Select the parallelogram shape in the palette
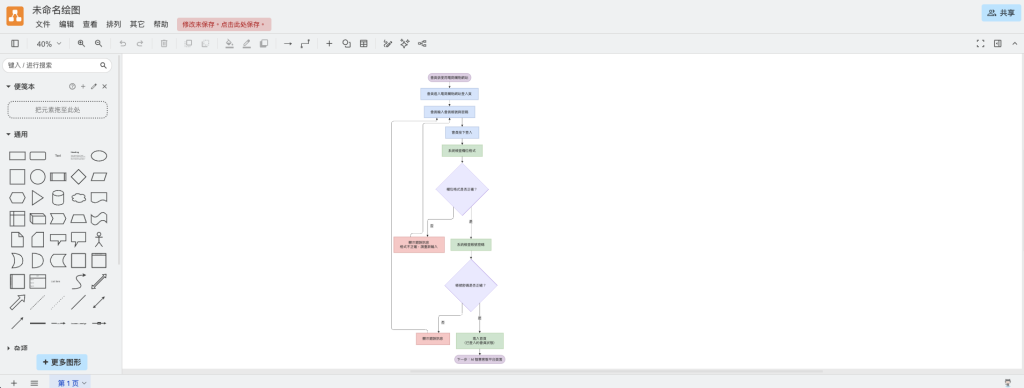The image size is (1024, 388). tap(99, 176)
